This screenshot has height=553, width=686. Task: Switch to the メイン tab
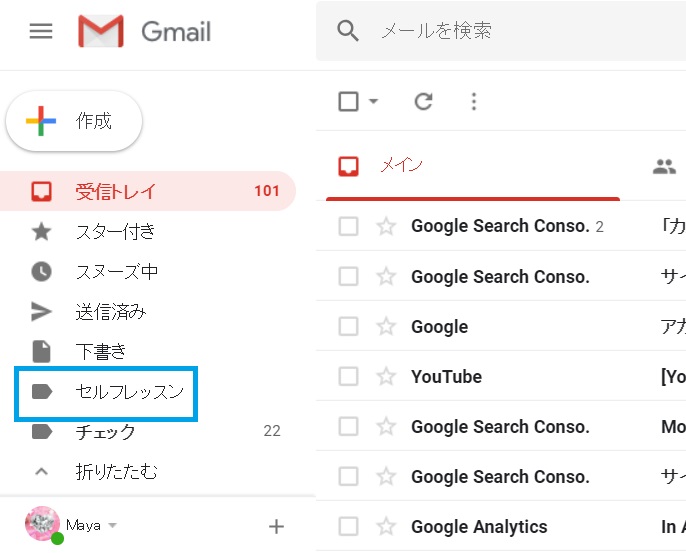tap(400, 166)
